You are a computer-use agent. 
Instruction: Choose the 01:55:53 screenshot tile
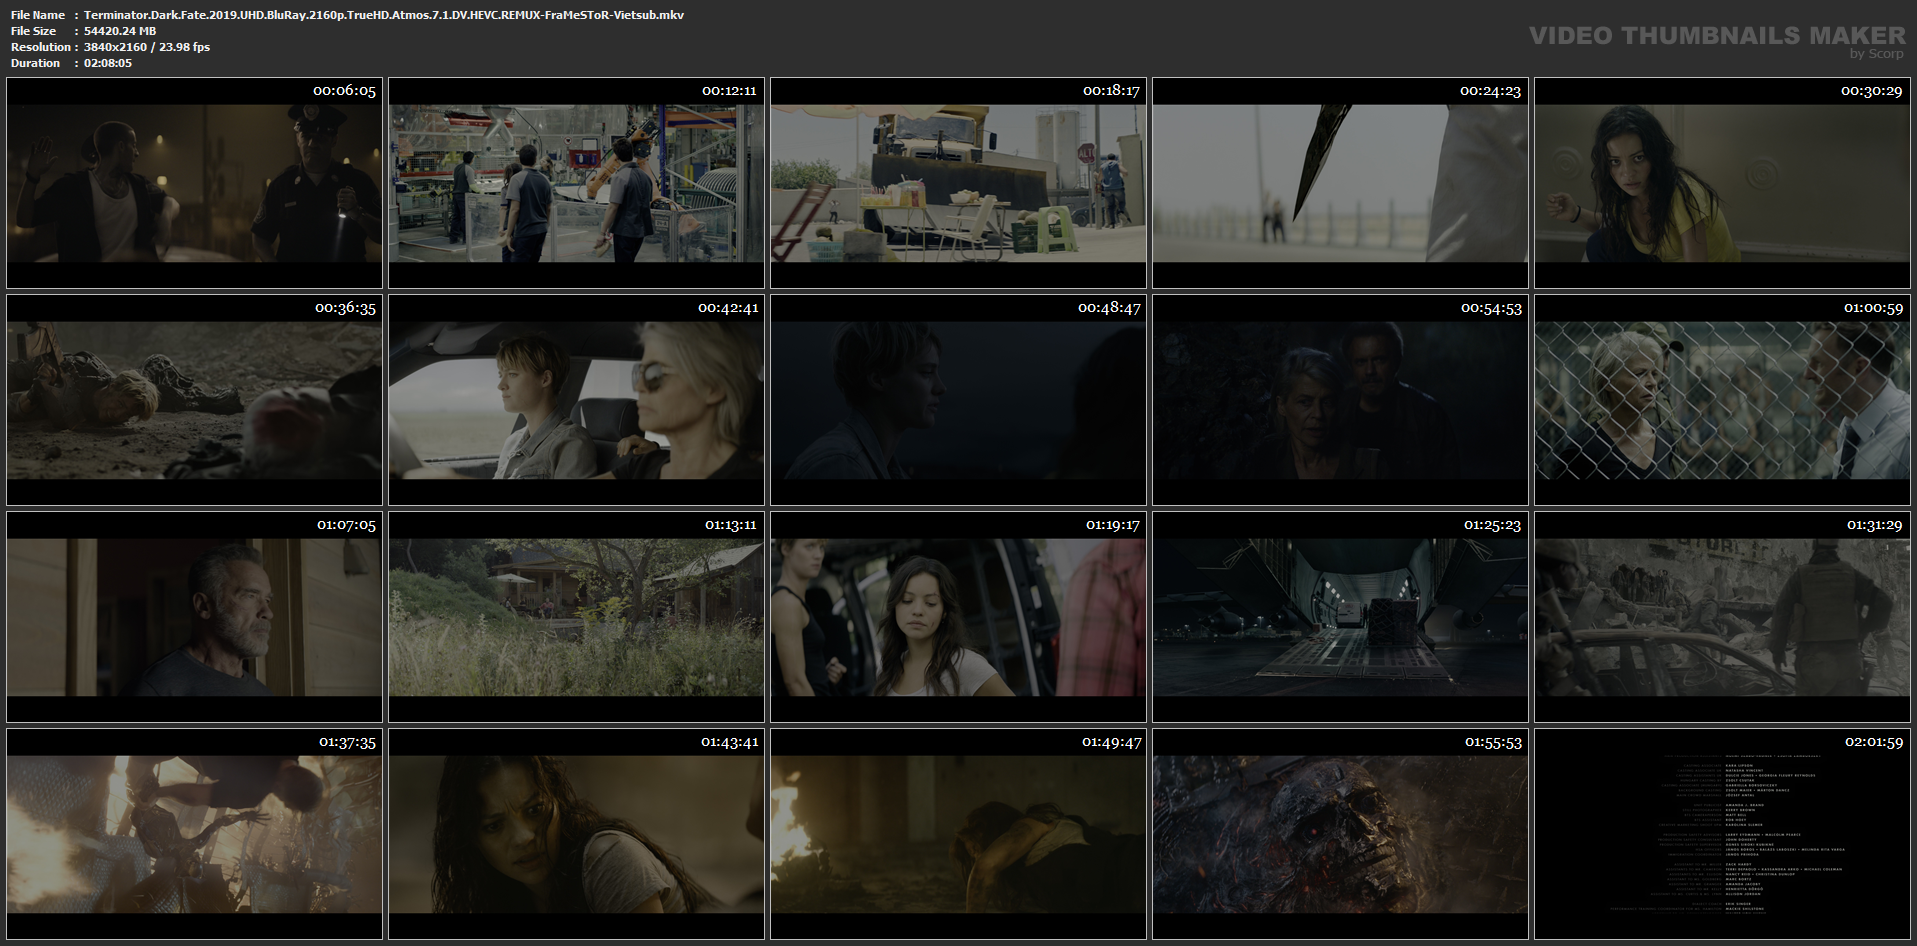point(1340,834)
